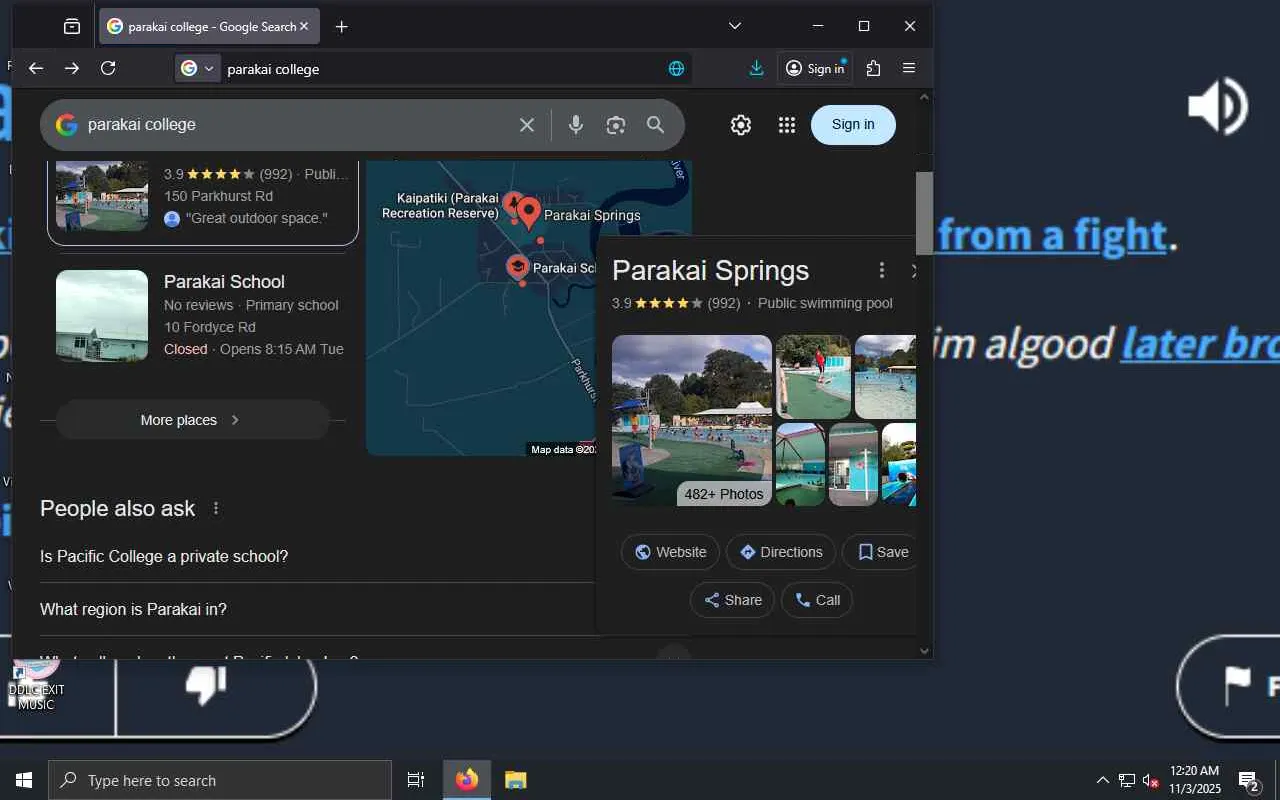Open the "from a fight" link in background
This screenshot has height=800, width=1280.
pyautogui.click(x=1052, y=234)
